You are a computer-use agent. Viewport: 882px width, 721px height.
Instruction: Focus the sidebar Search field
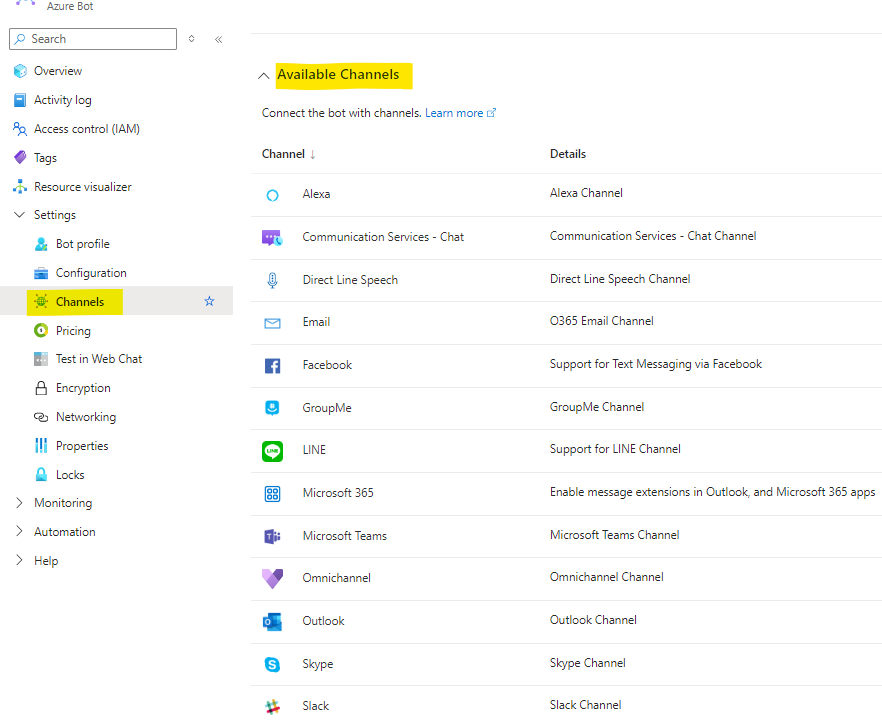click(93, 39)
